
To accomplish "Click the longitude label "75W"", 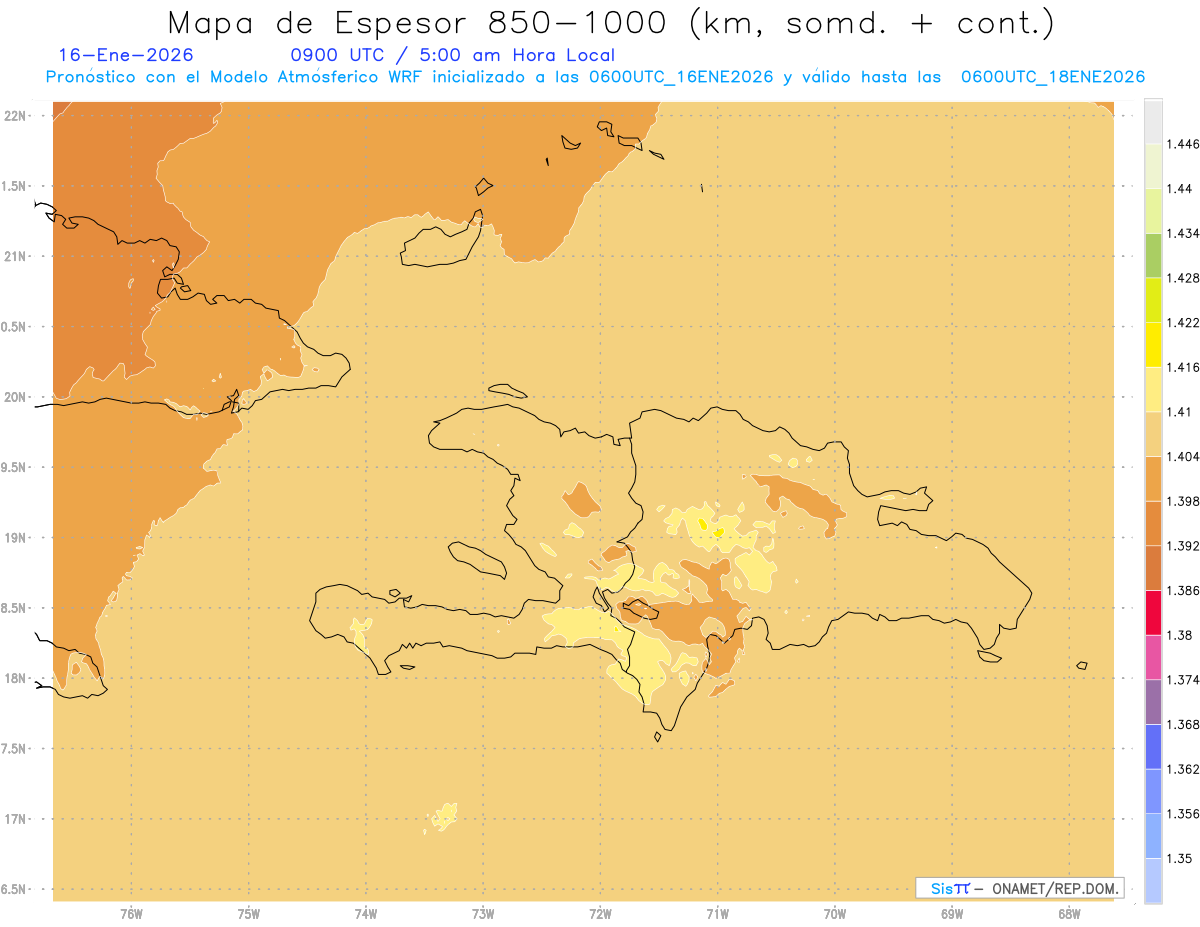I will [248, 913].
